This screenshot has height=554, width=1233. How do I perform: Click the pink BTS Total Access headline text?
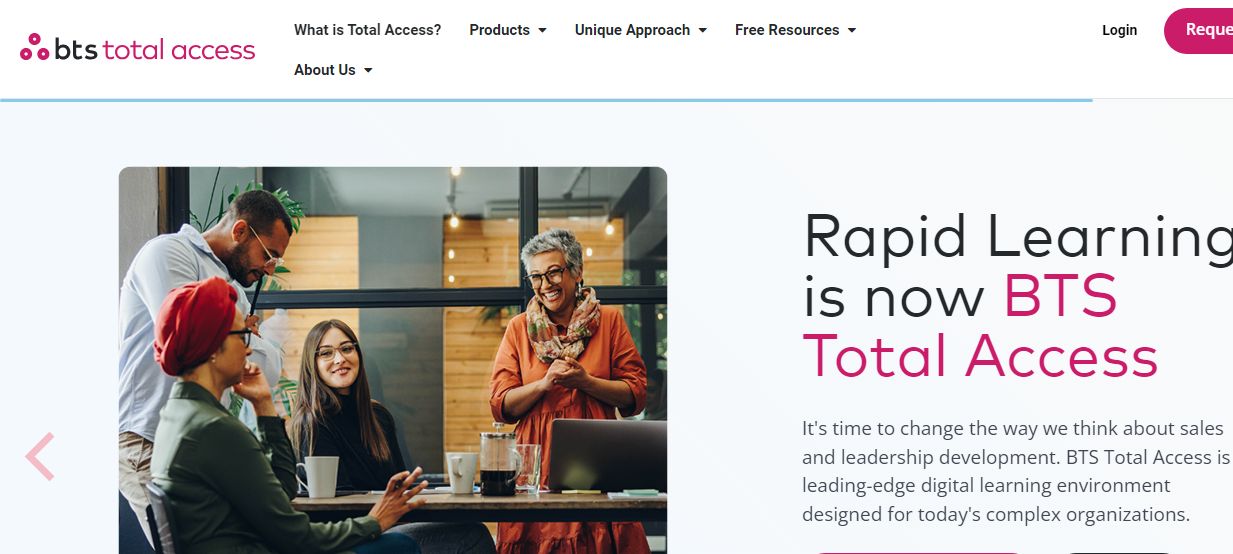pos(981,327)
